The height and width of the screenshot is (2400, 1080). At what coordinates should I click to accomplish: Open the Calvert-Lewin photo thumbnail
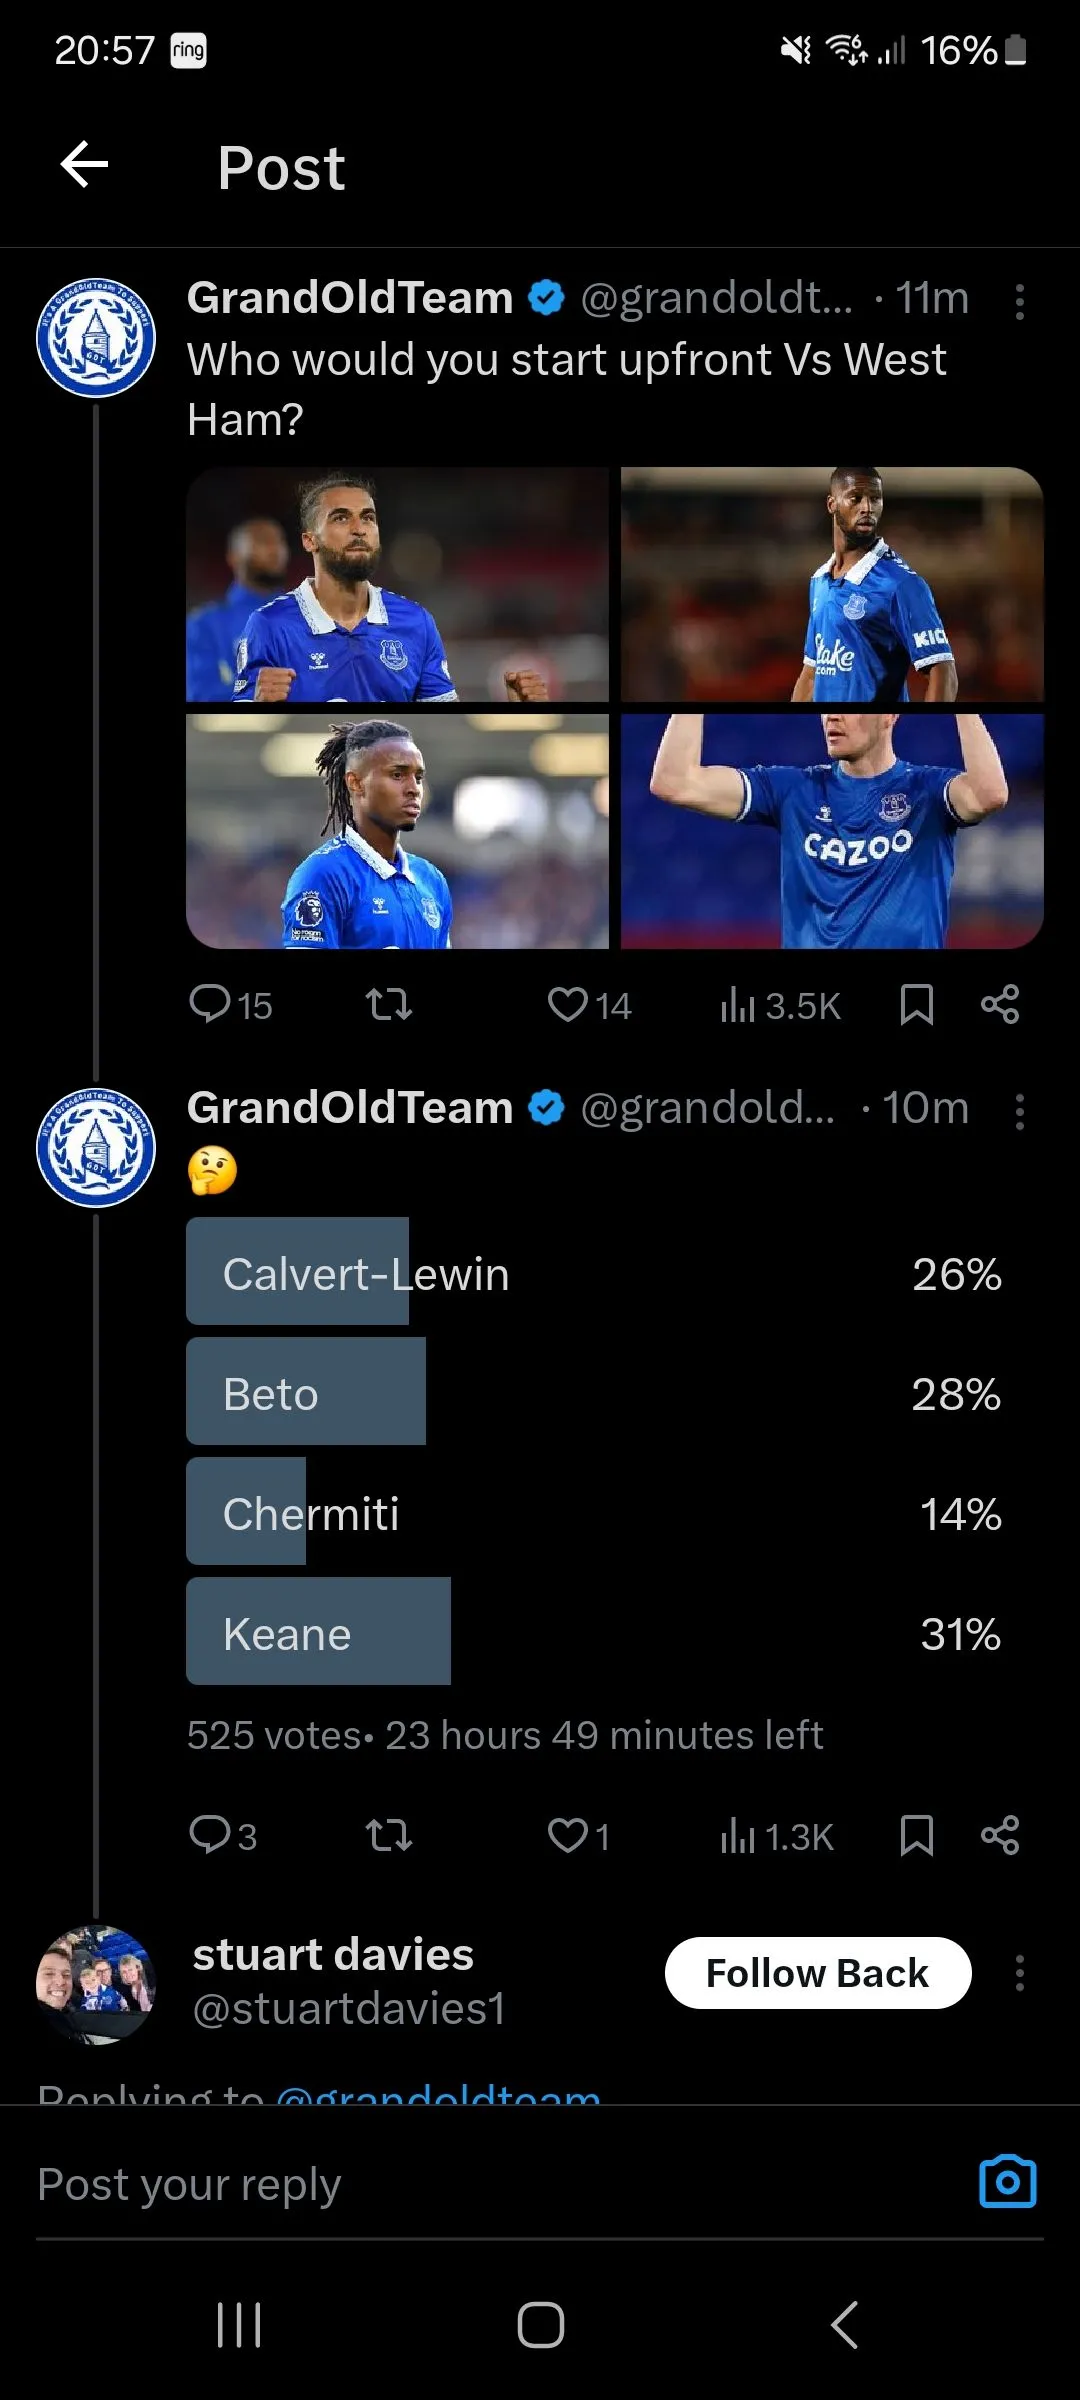[397, 584]
